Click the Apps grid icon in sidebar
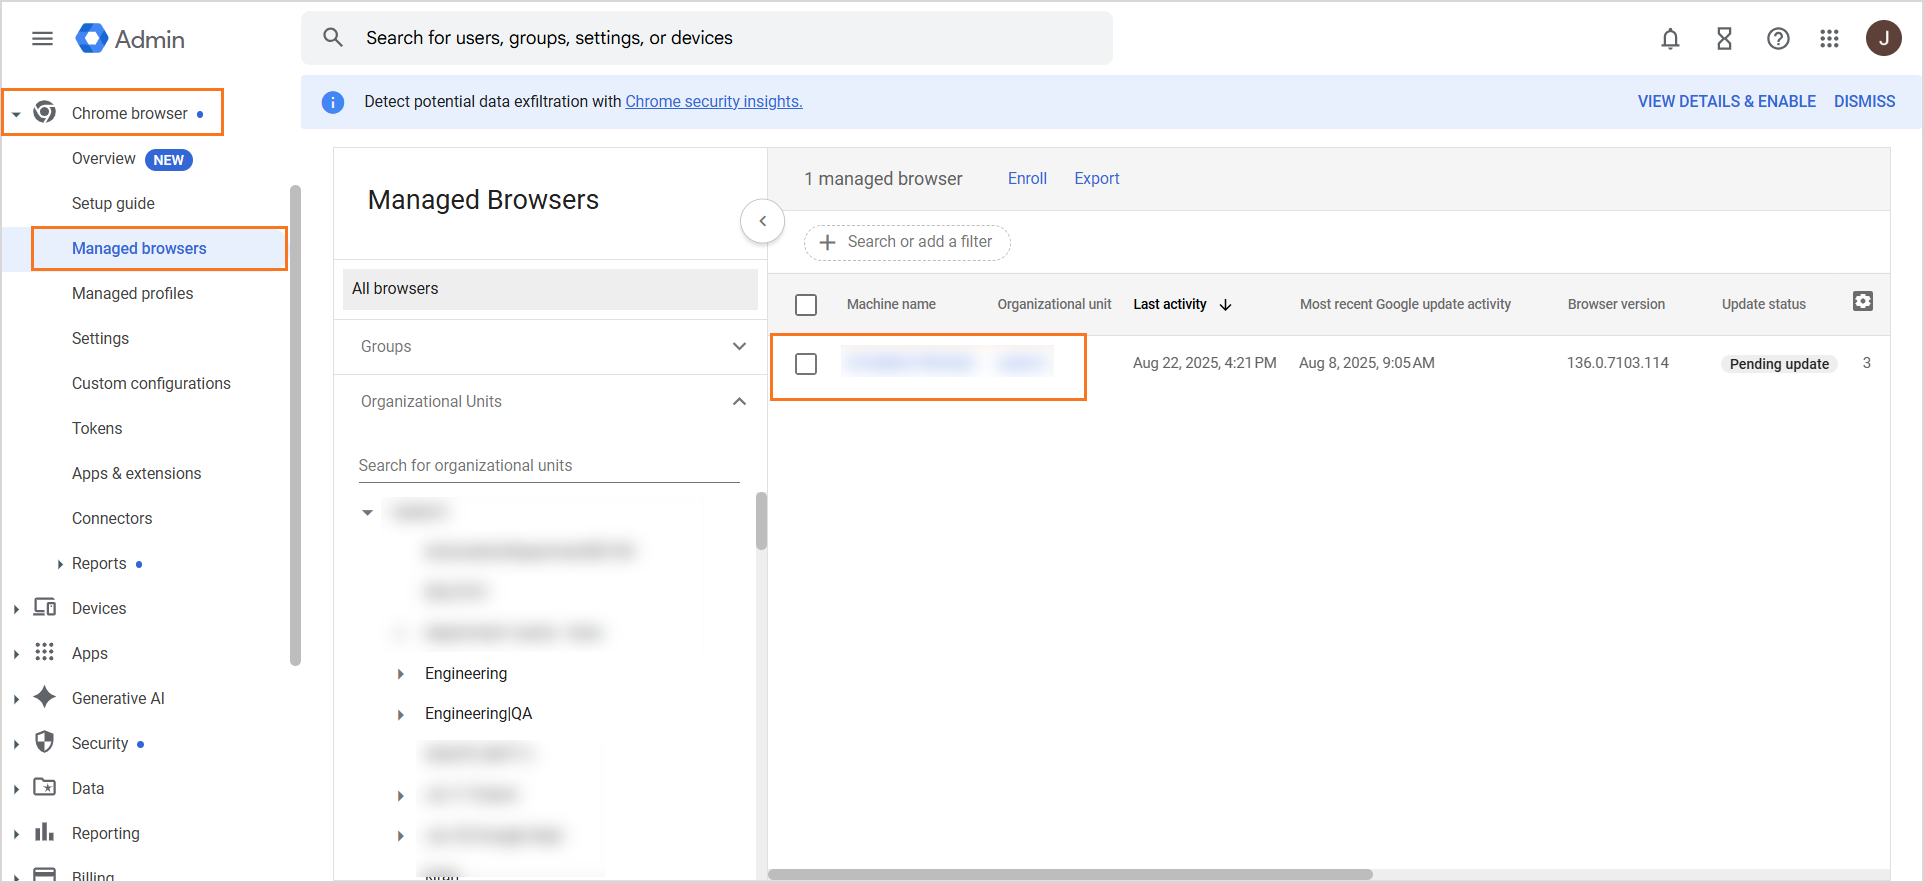 click(x=45, y=652)
